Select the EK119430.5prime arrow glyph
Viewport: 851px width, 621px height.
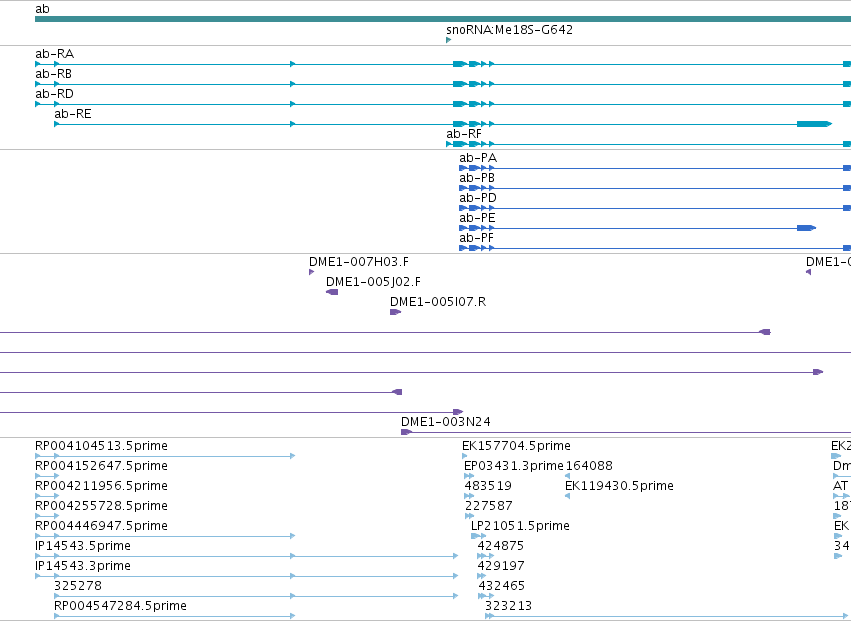click(x=568, y=496)
